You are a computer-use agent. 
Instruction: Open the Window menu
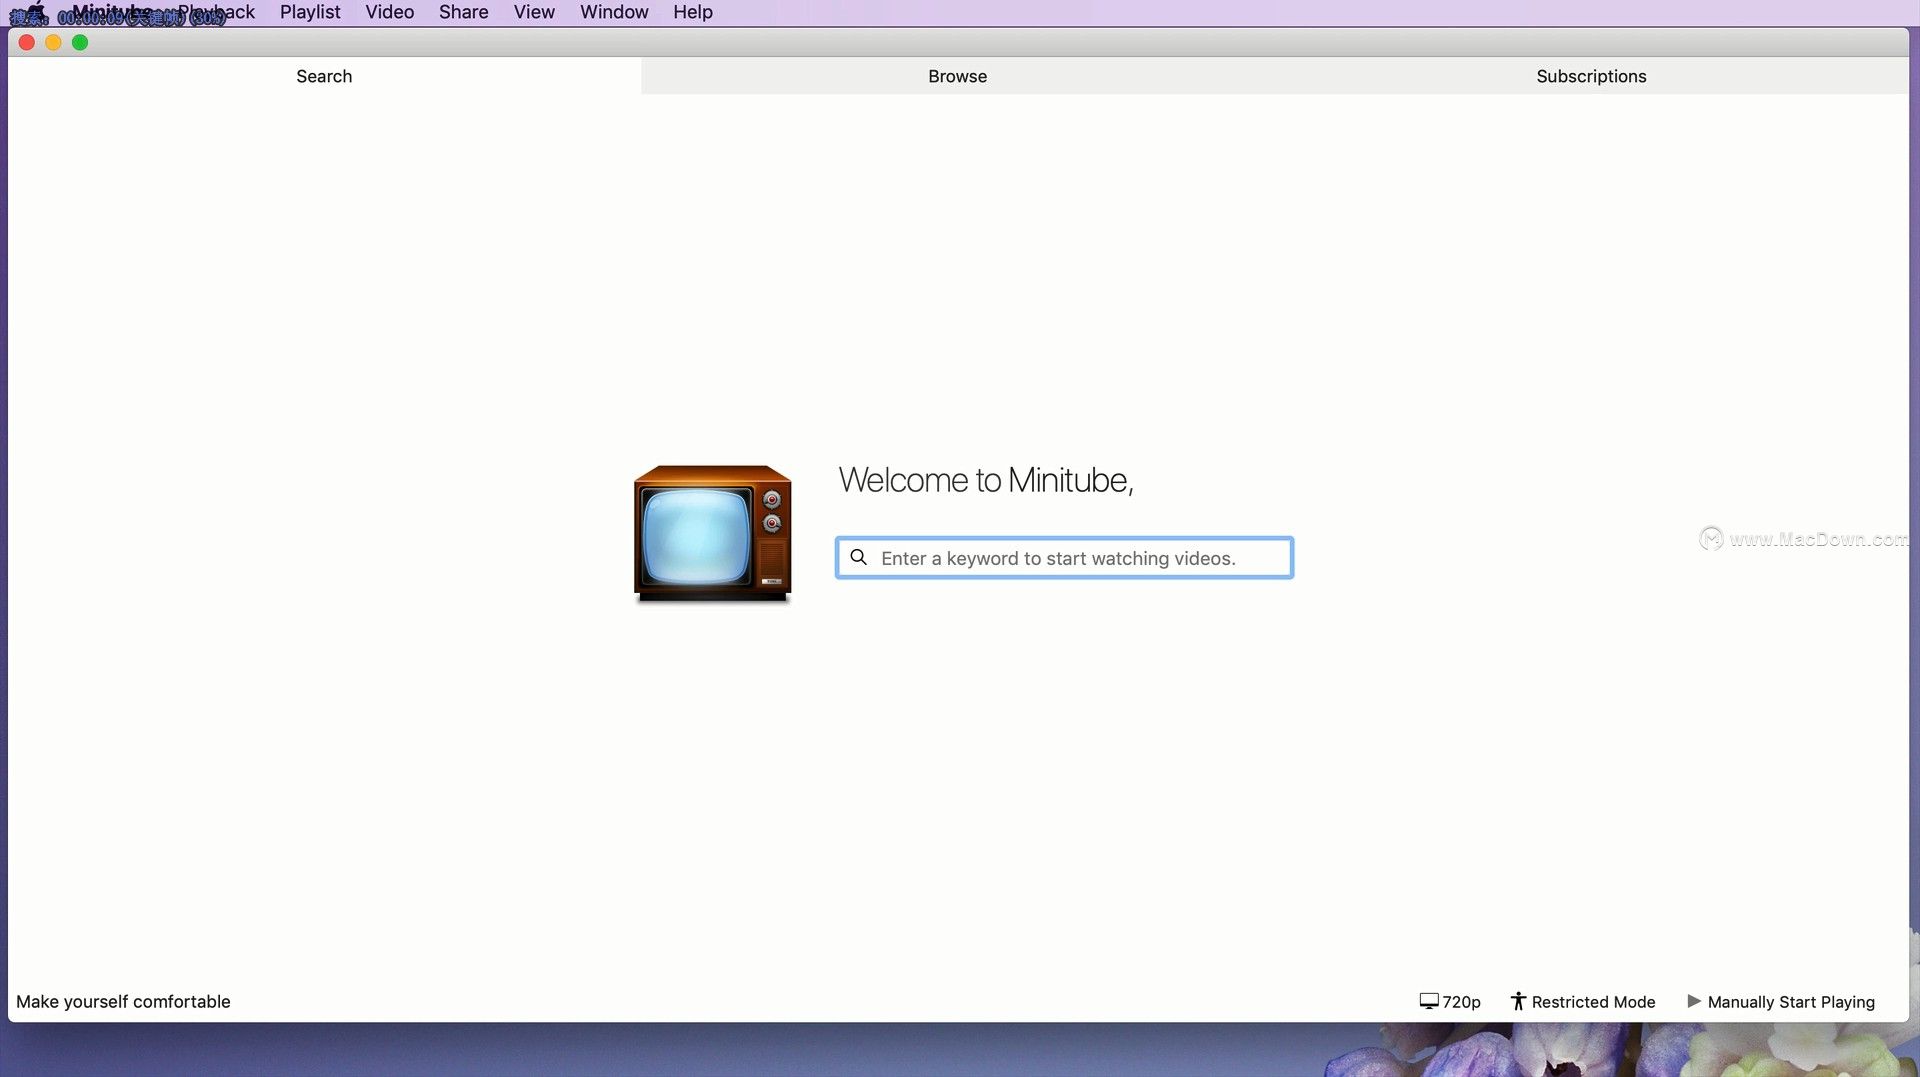[x=614, y=12]
